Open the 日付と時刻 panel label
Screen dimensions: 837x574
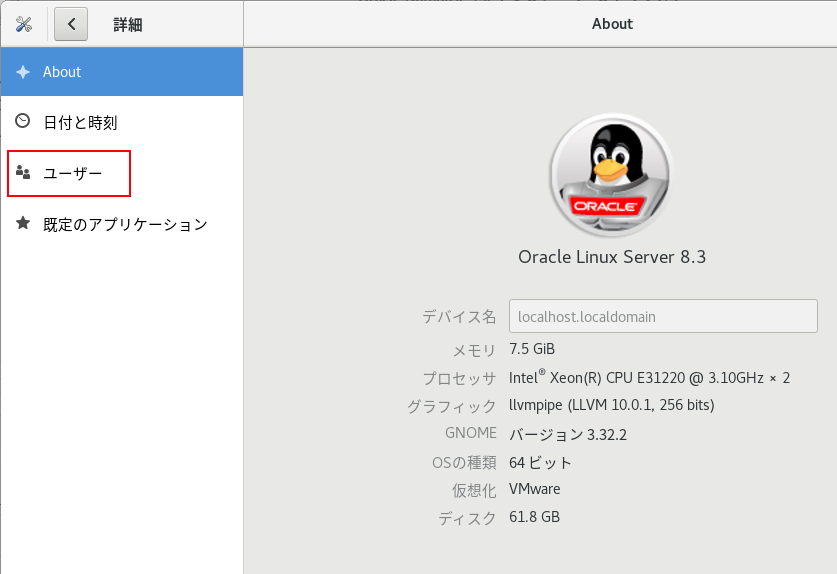coord(80,123)
